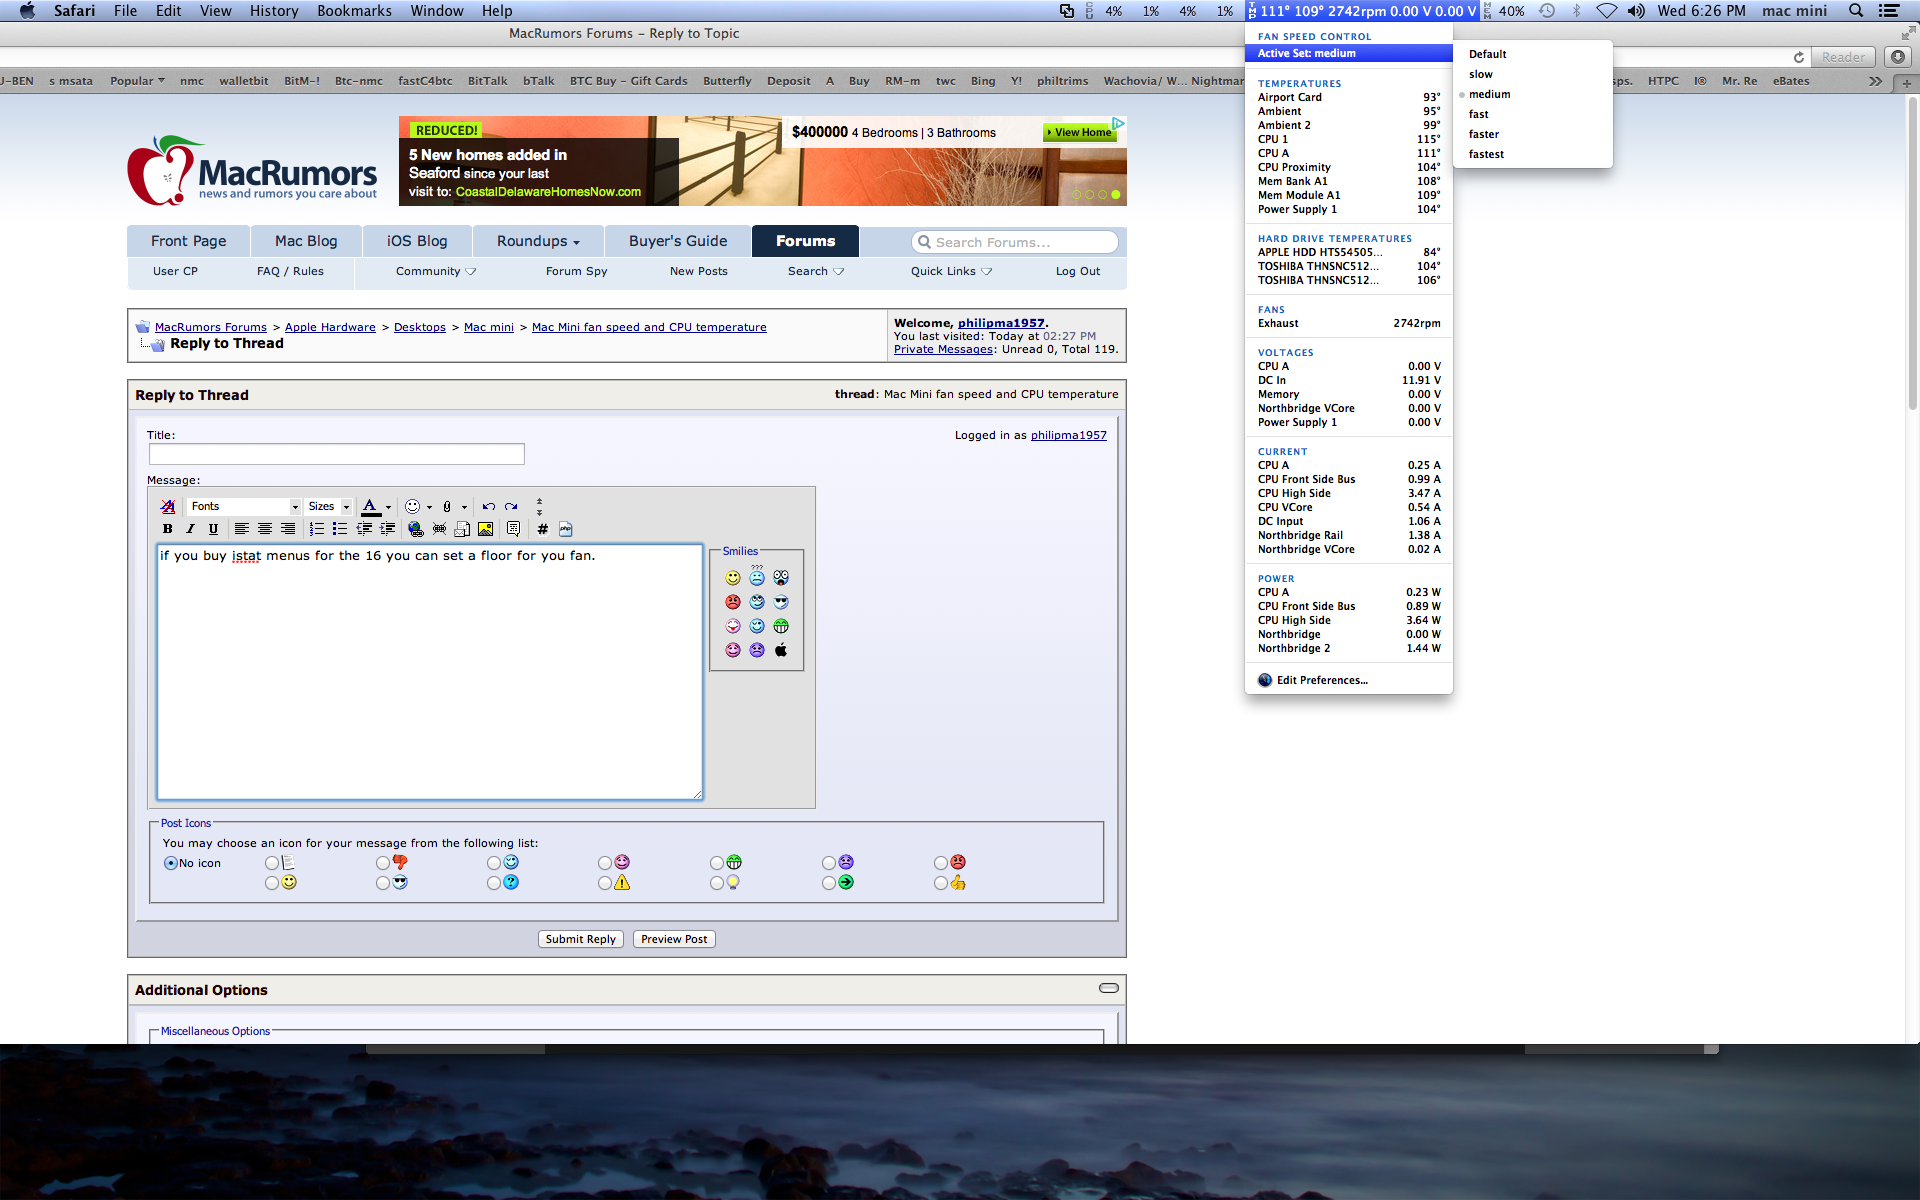Choose the thumbs up post icon radio

941,883
